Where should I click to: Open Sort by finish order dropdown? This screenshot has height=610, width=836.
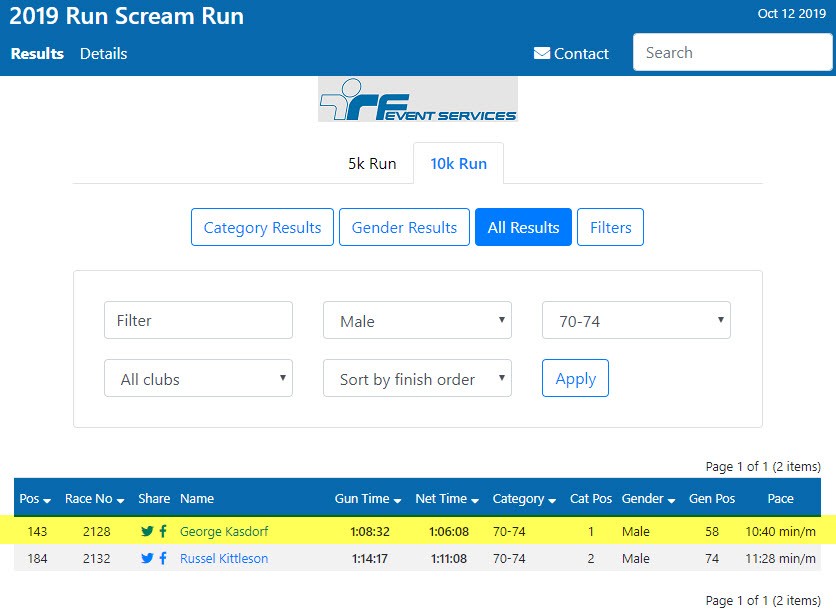(417, 379)
